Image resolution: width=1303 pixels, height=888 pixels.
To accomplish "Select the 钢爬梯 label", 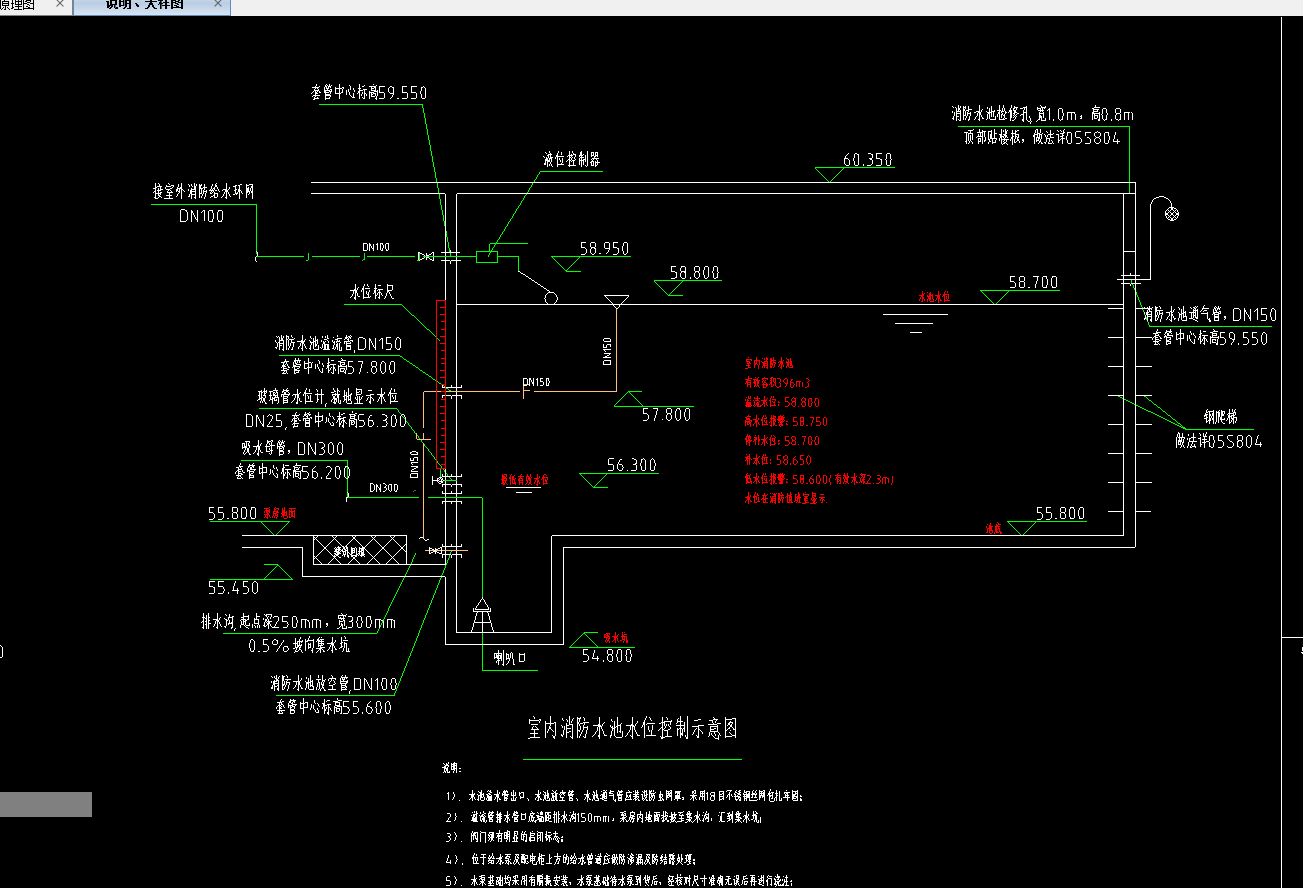I will [1220, 418].
